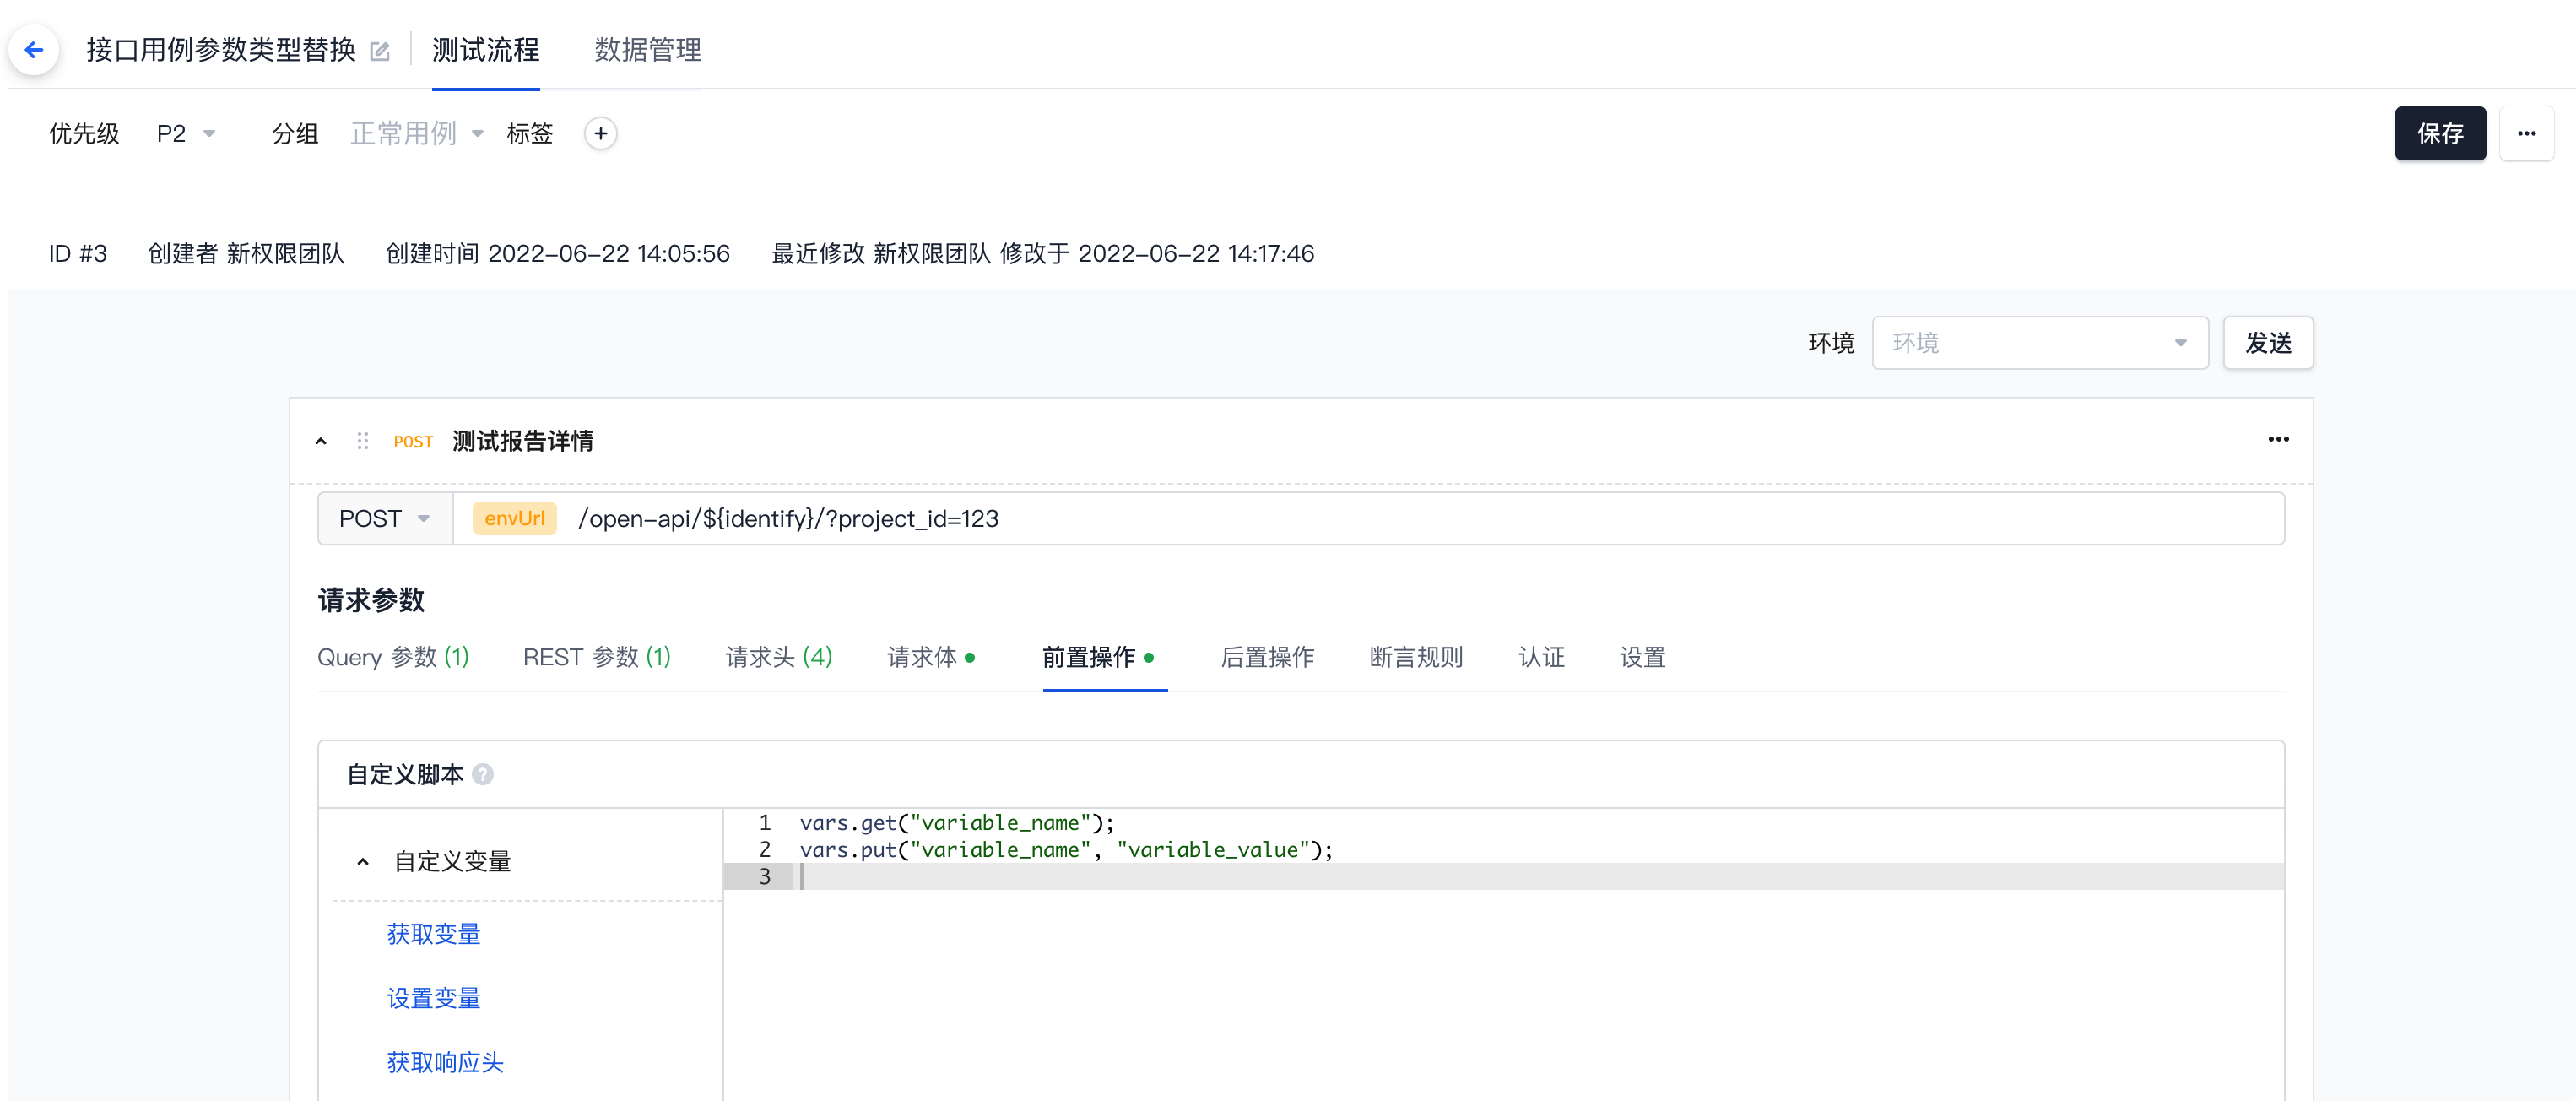Screen dimensions: 2576x1101
Task: Click the 发送 button
Action: click(2268, 343)
